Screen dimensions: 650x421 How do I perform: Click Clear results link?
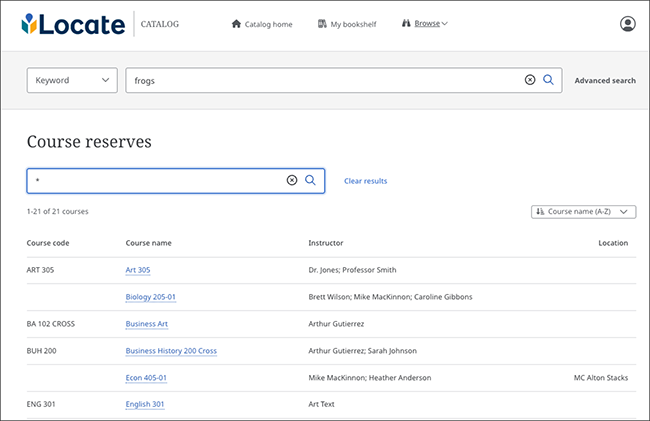(365, 181)
